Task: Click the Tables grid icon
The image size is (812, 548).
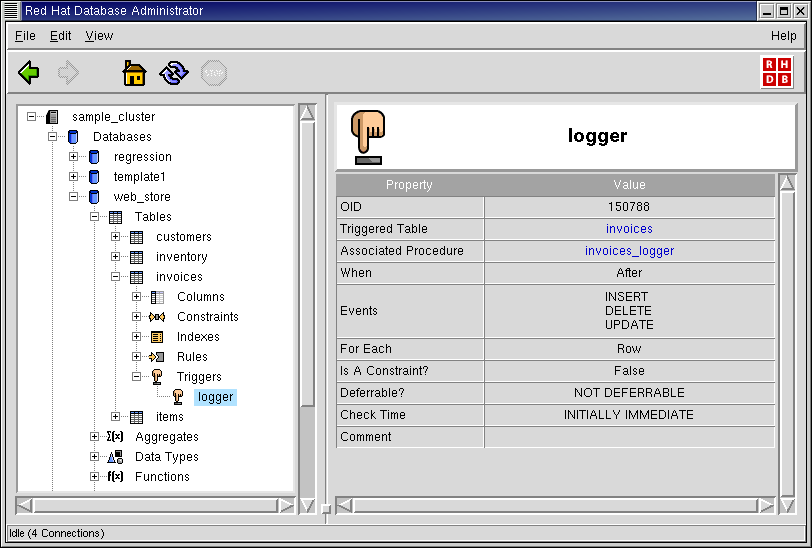Action: coord(115,217)
